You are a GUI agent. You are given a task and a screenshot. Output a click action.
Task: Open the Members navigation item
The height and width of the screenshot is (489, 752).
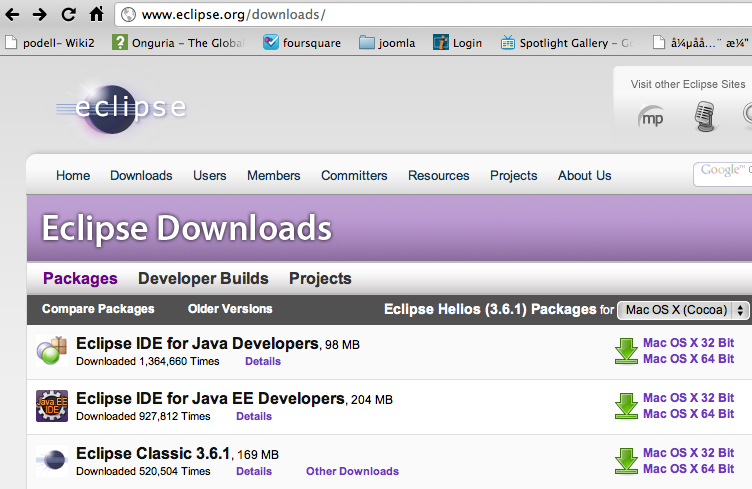tap(273, 175)
